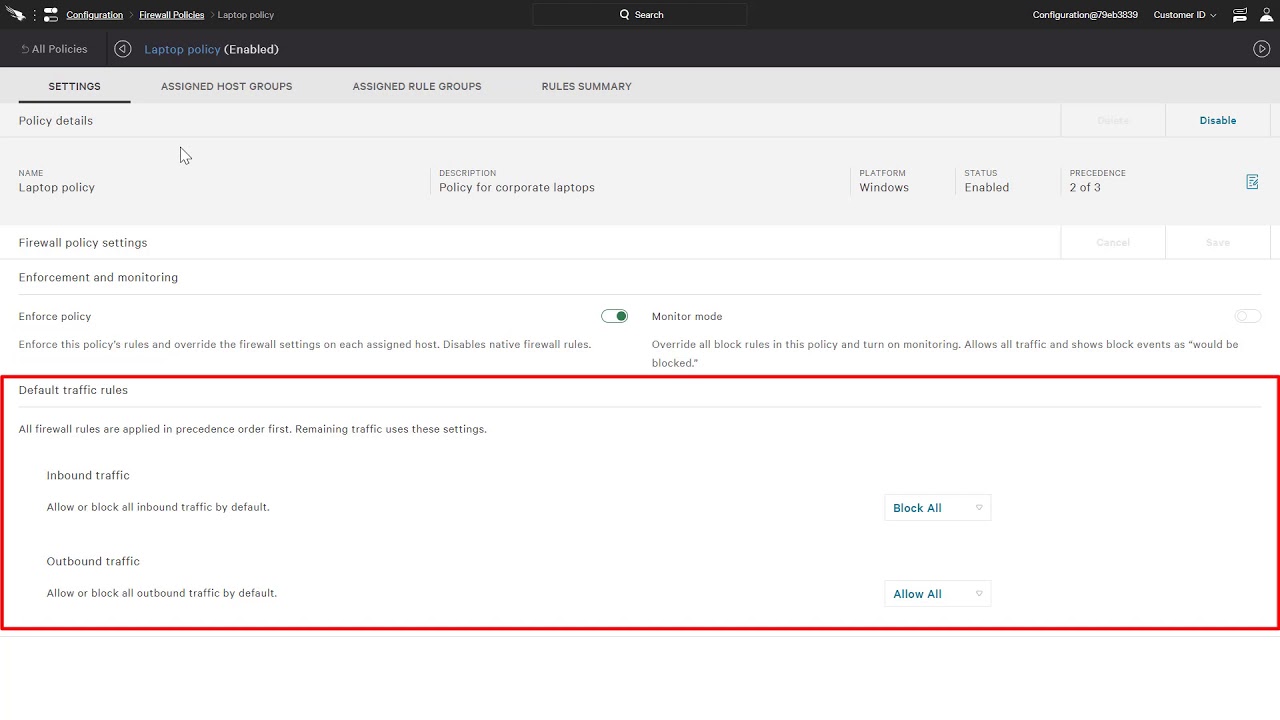
Task: Switch to Rules Summary tab
Action: (x=587, y=86)
